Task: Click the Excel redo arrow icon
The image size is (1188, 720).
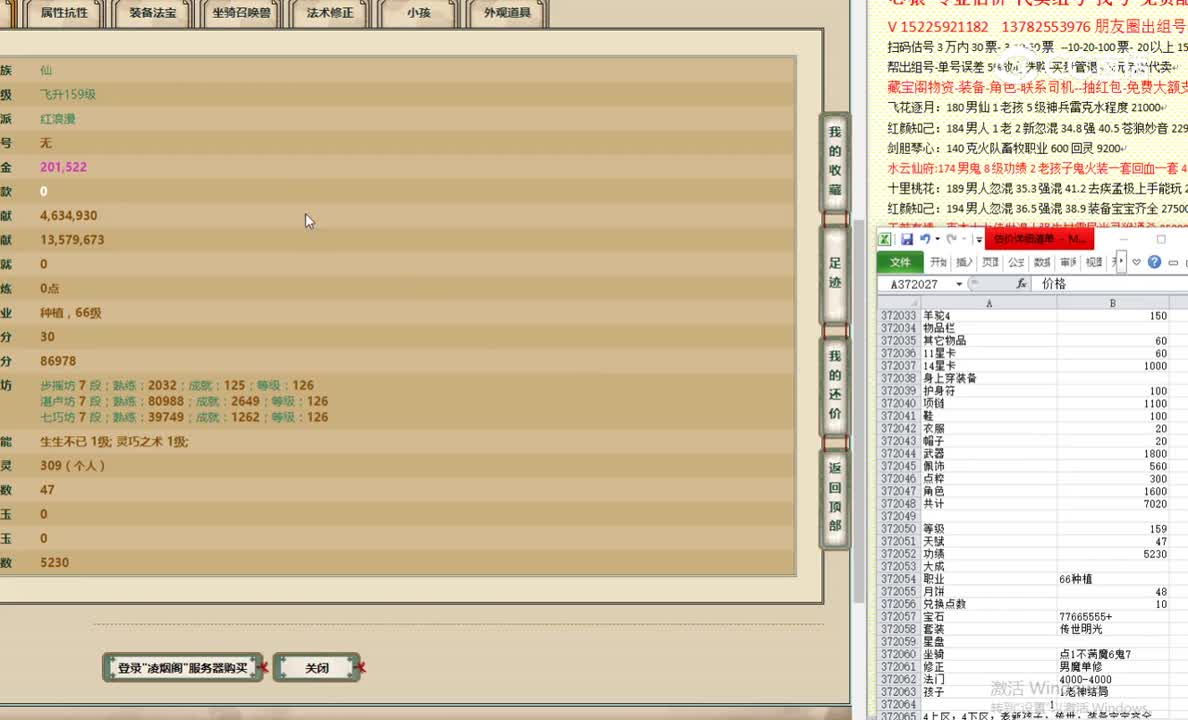Action: click(x=951, y=239)
